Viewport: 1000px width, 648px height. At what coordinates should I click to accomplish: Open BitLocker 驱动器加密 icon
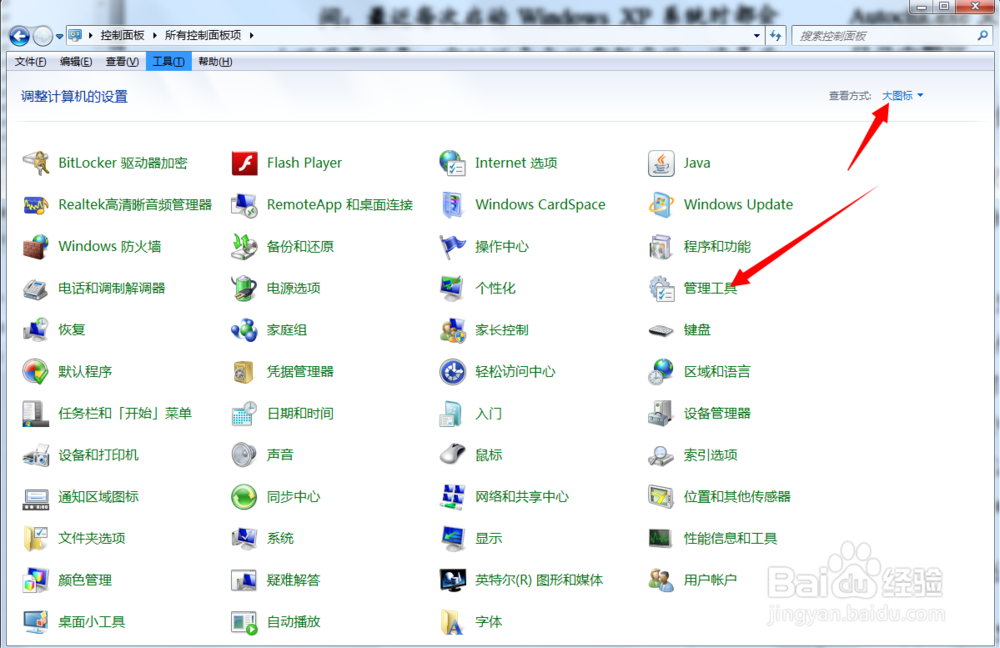click(36, 163)
